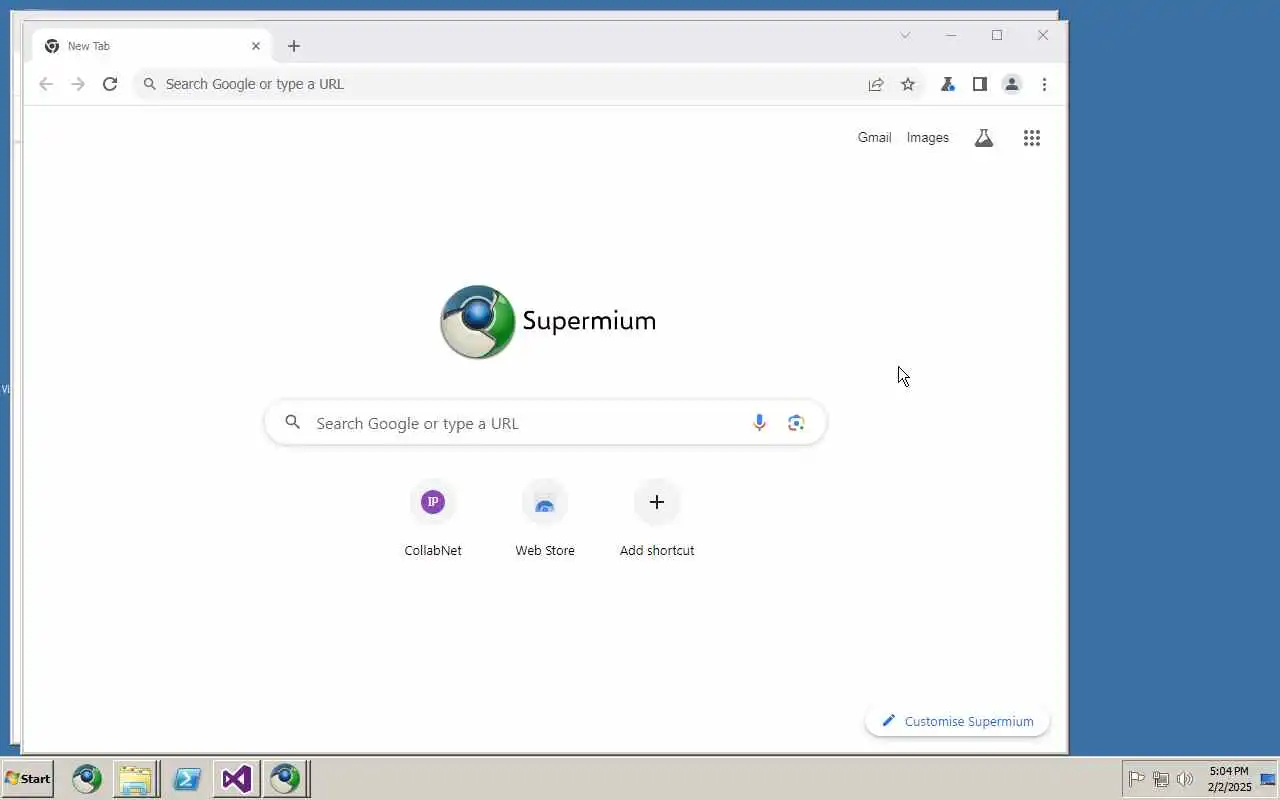The height and width of the screenshot is (800, 1280).
Task: Bookmark this tab with the star icon
Action: 908,84
